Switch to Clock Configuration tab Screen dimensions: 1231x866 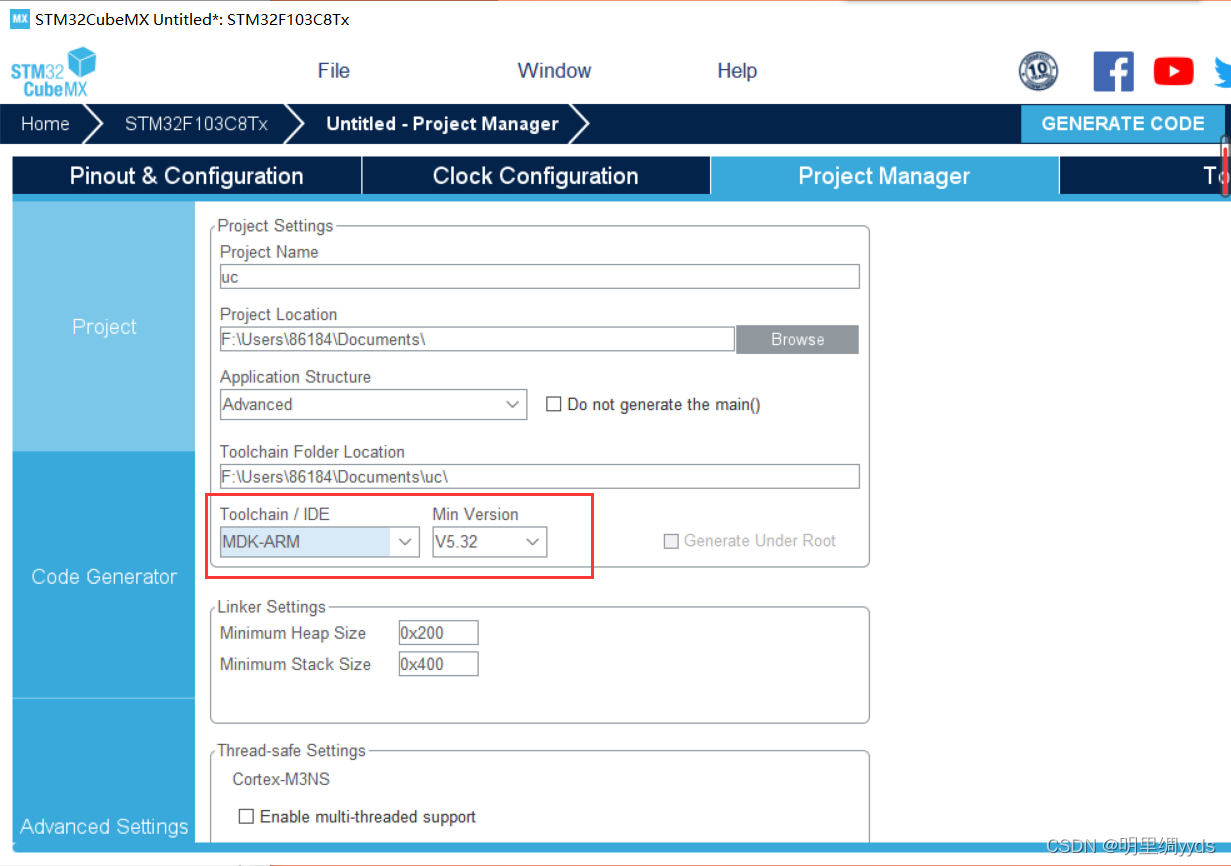[535, 176]
